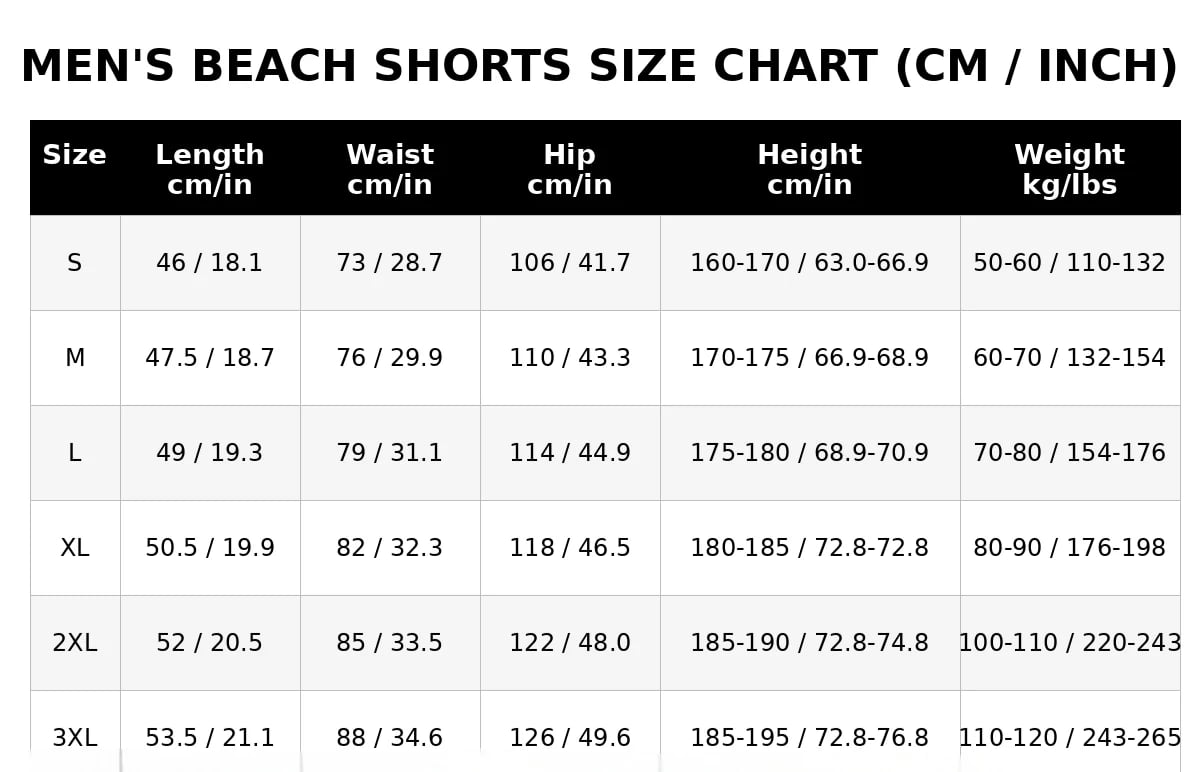Click the 50-60 / 110-132 weight cell
Screen dimensions: 1200x772
point(1070,263)
